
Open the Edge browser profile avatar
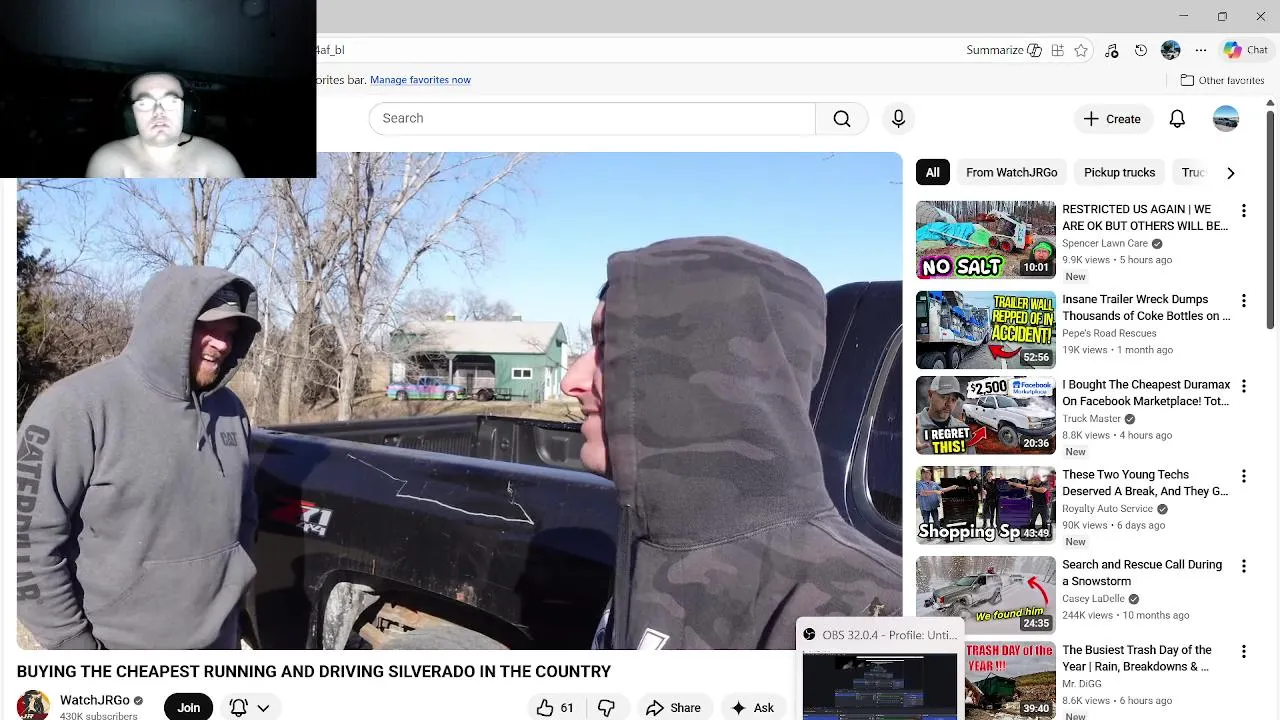(x=1171, y=50)
